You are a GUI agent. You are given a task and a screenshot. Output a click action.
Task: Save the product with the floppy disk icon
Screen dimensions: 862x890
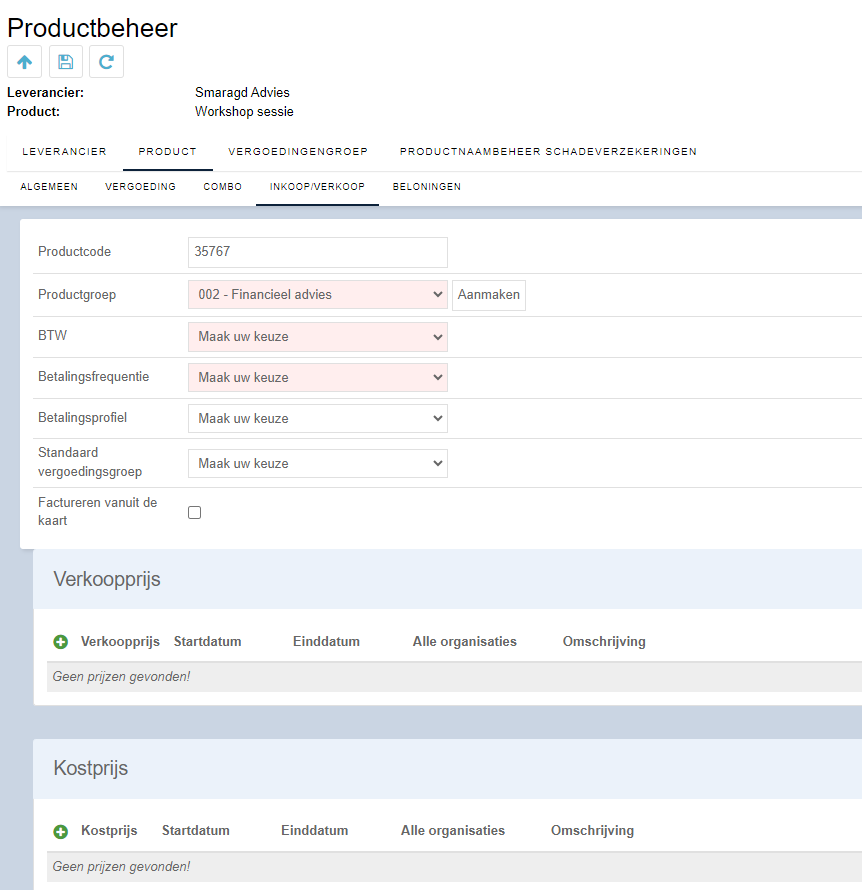(66, 61)
